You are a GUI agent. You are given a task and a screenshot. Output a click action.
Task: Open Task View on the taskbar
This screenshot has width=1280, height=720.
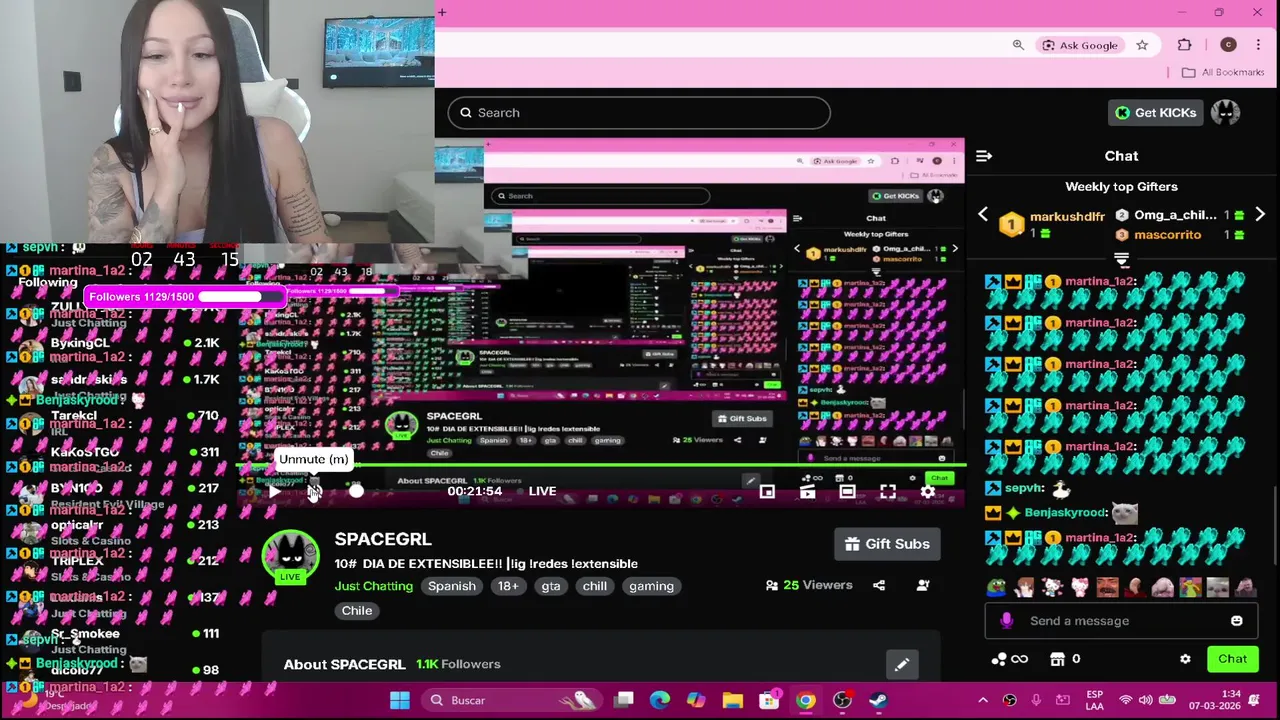(x=624, y=700)
